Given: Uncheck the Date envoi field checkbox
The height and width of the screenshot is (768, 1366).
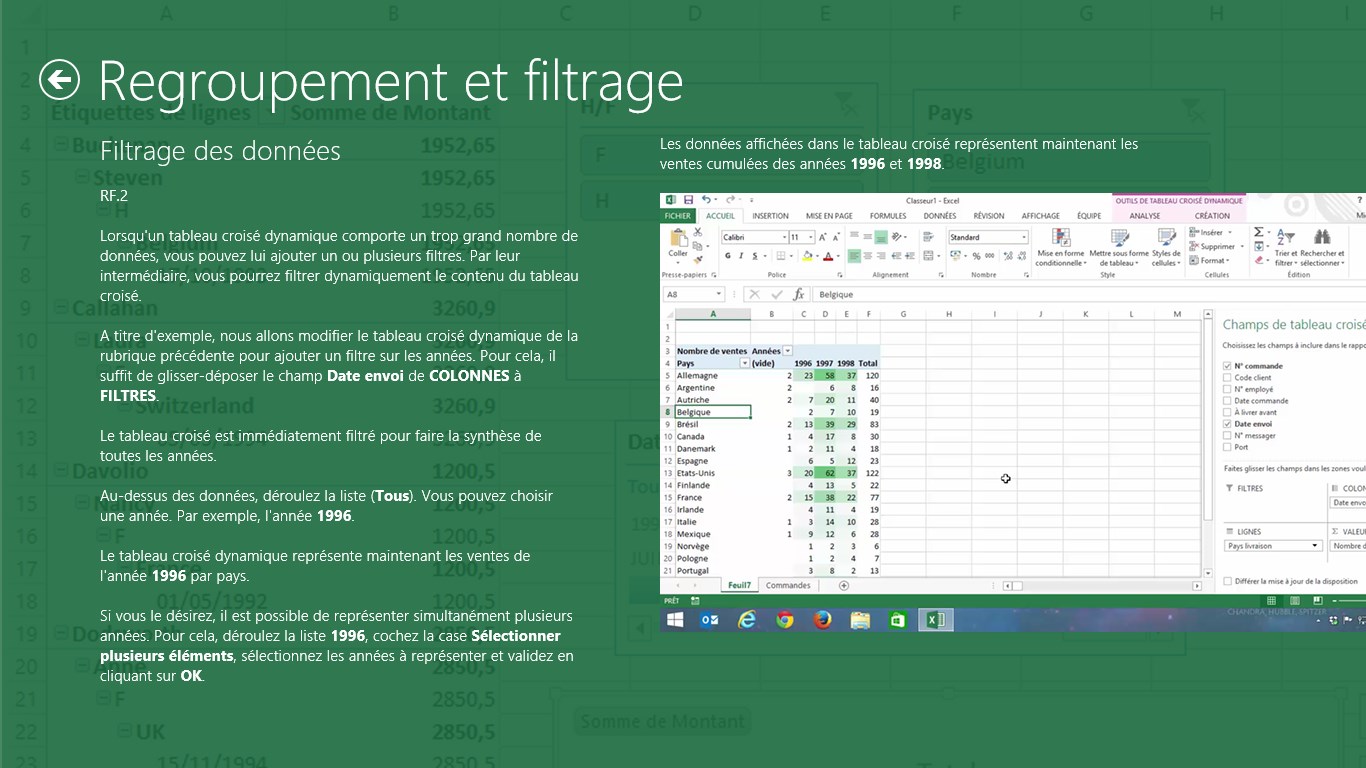Looking at the screenshot, I should pos(1228,424).
